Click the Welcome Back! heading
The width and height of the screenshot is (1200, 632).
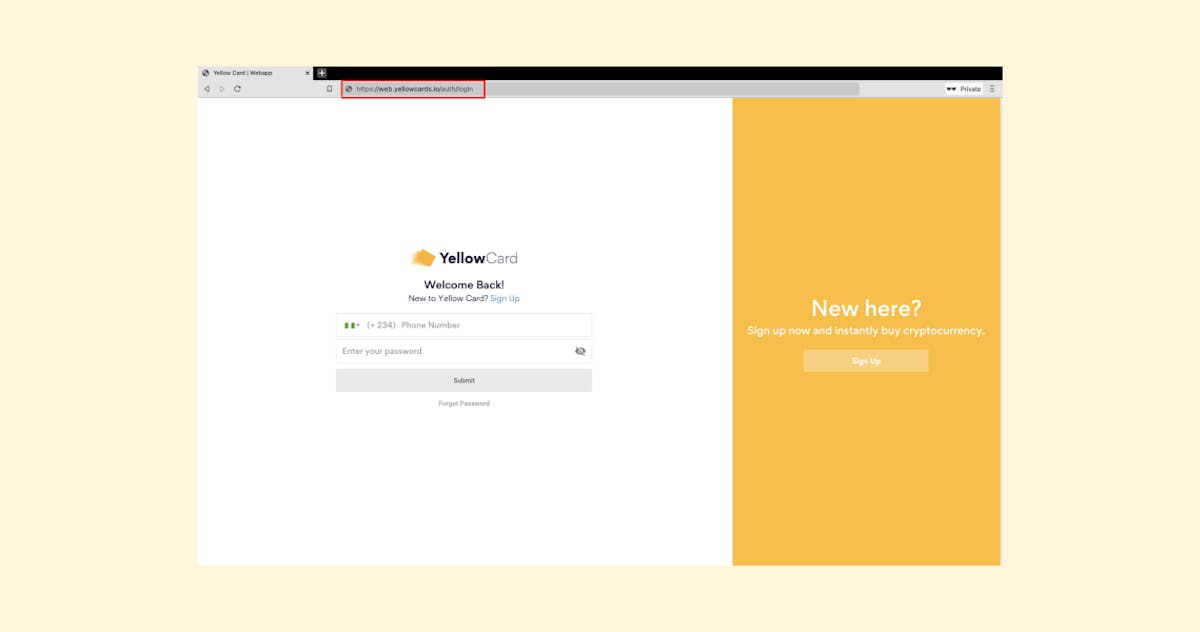click(464, 285)
